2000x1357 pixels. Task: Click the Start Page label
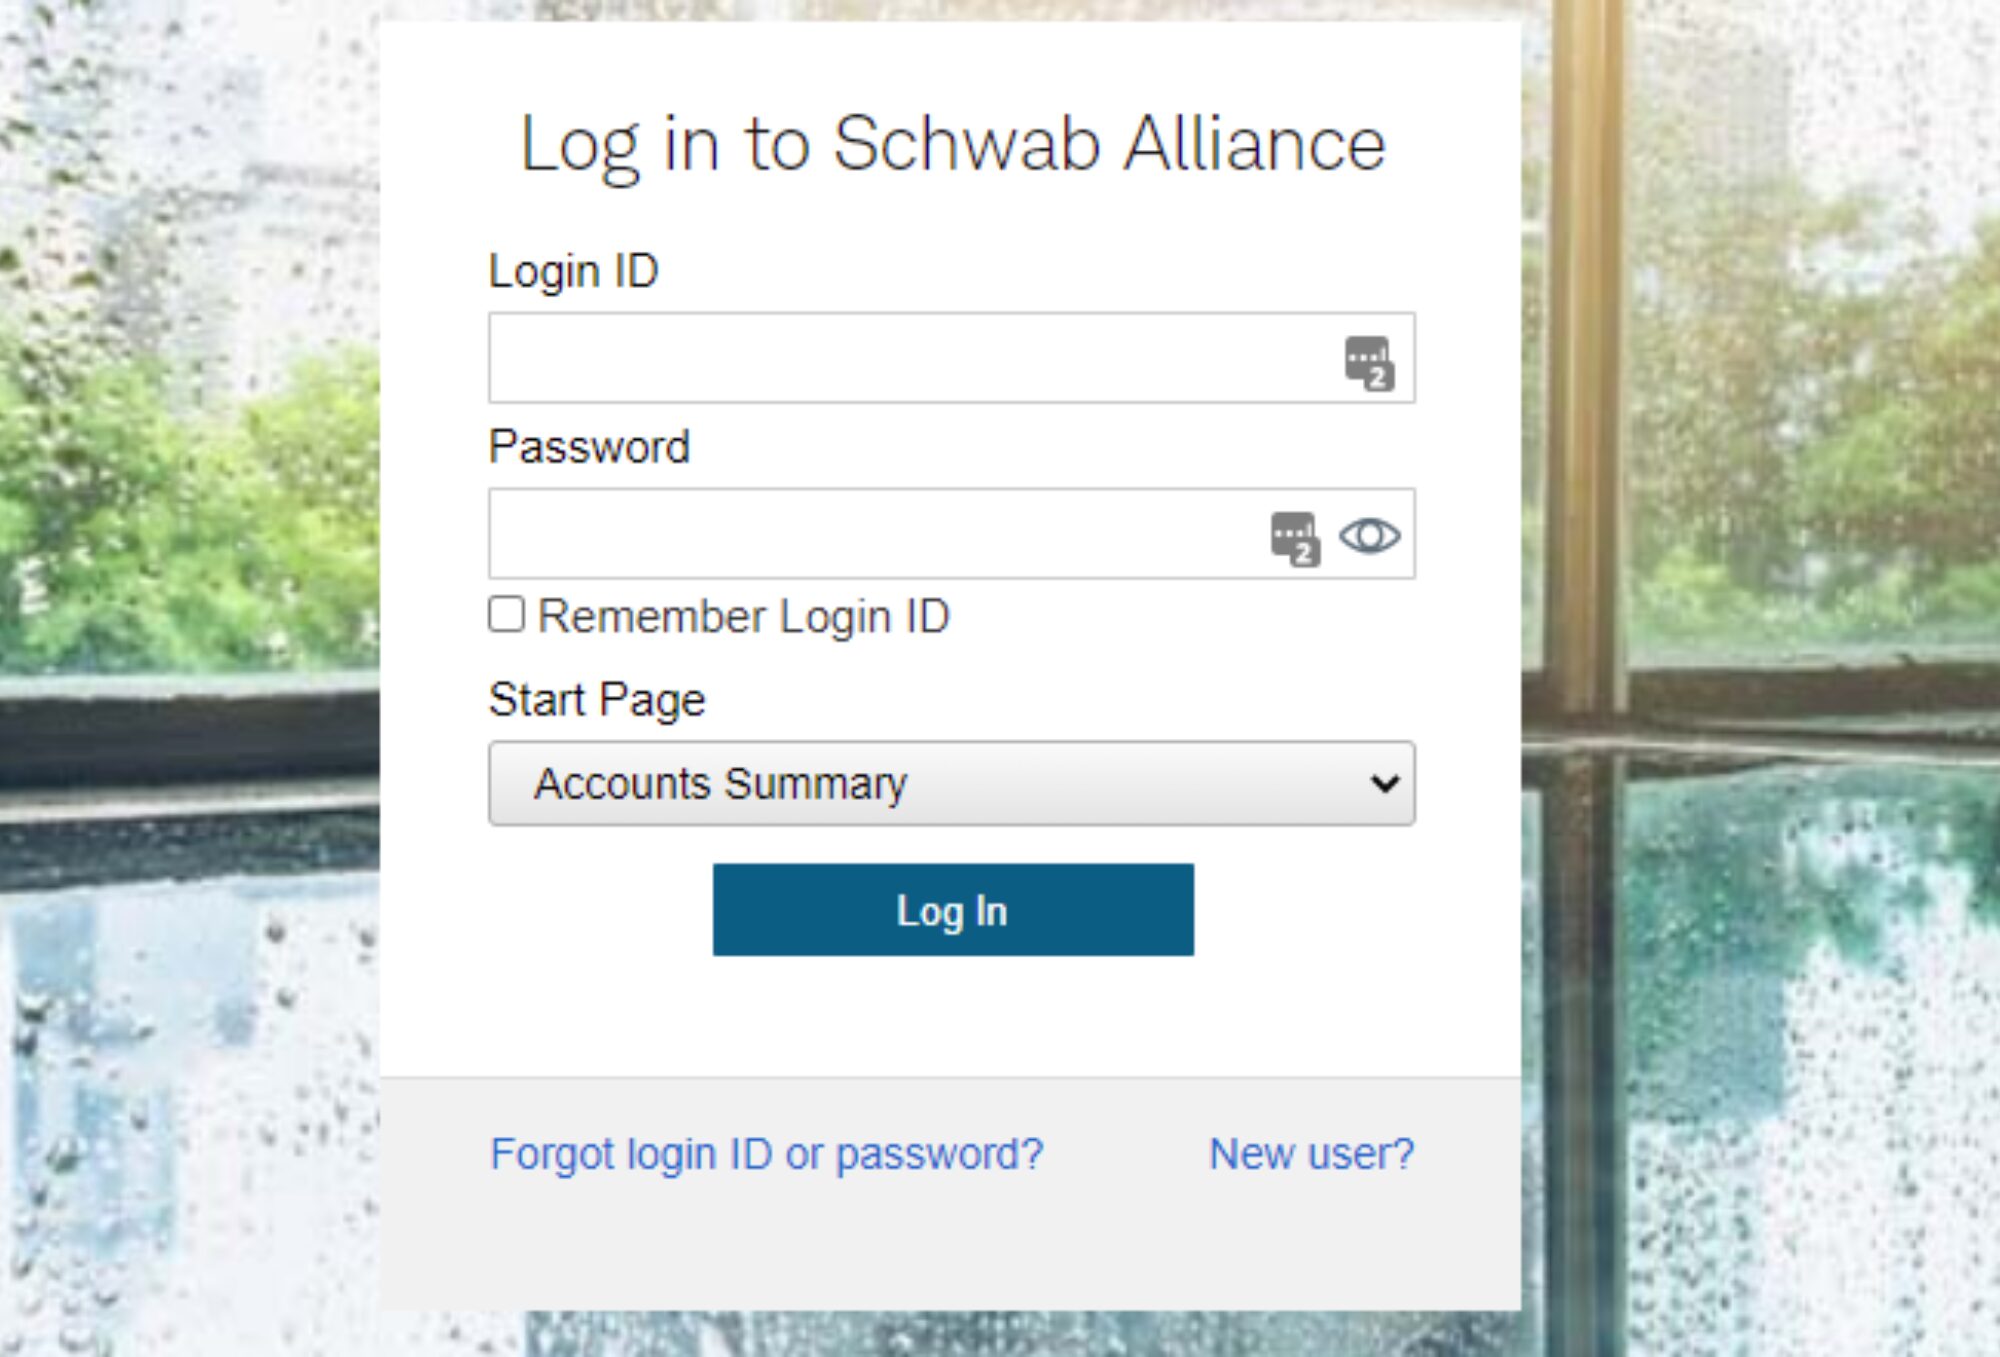coord(597,700)
